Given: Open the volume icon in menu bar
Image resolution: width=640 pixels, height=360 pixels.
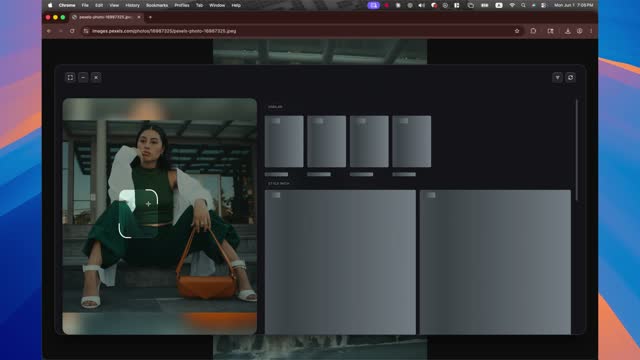Looking at the screenshot, I should [x=422, y=5].
